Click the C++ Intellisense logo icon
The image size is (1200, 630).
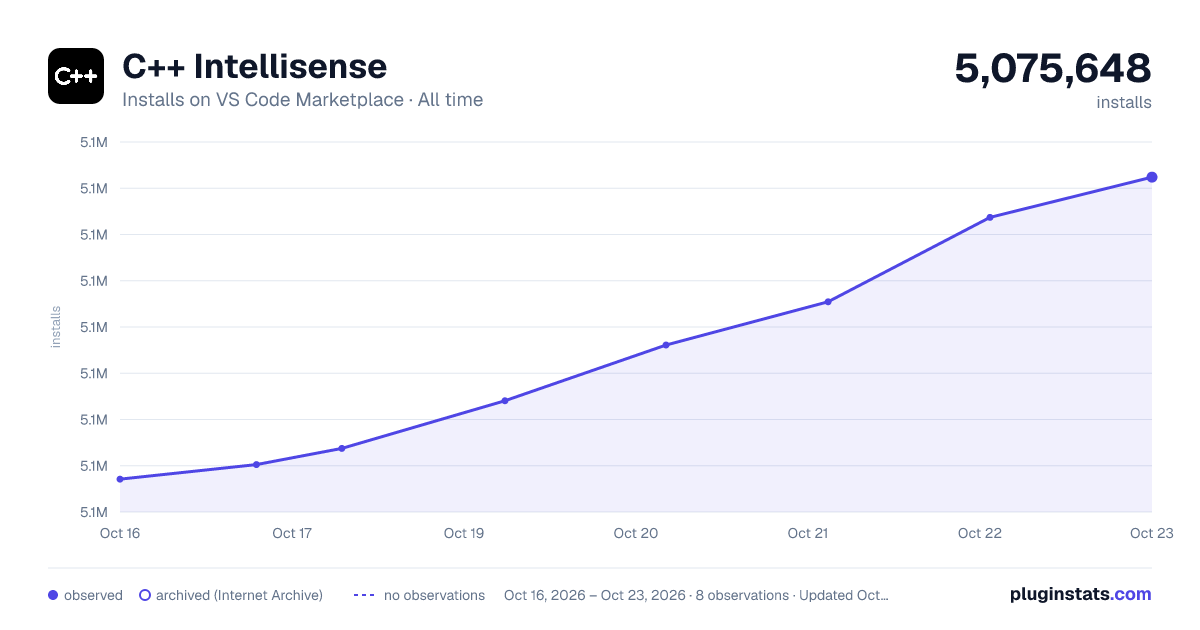click(76, 76)
